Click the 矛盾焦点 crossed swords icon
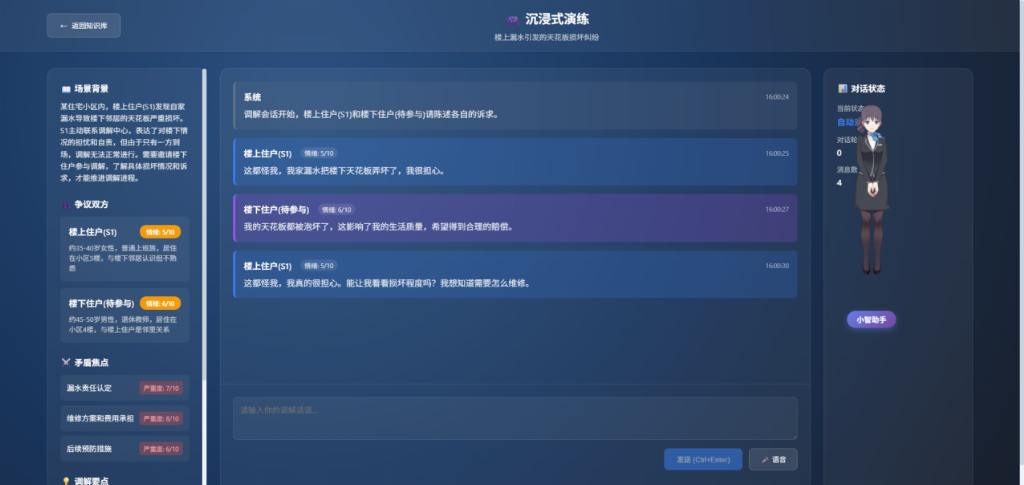 click(66, 362)
